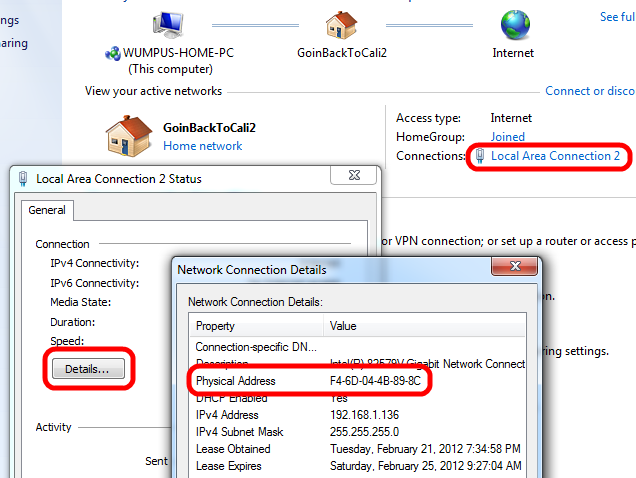Select the General tab
The image size is (636, 478).
(x=47, y=210)
